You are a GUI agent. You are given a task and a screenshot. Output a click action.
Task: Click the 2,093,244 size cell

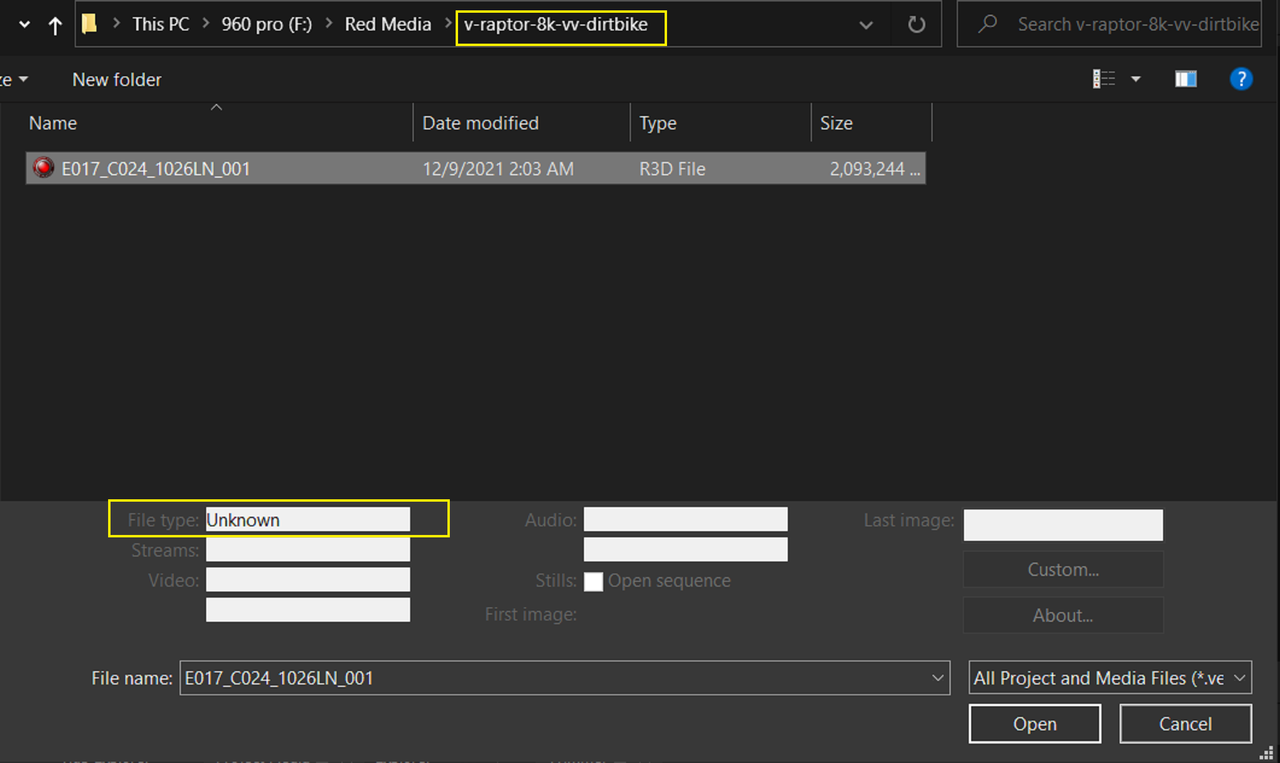click(874, 169)
